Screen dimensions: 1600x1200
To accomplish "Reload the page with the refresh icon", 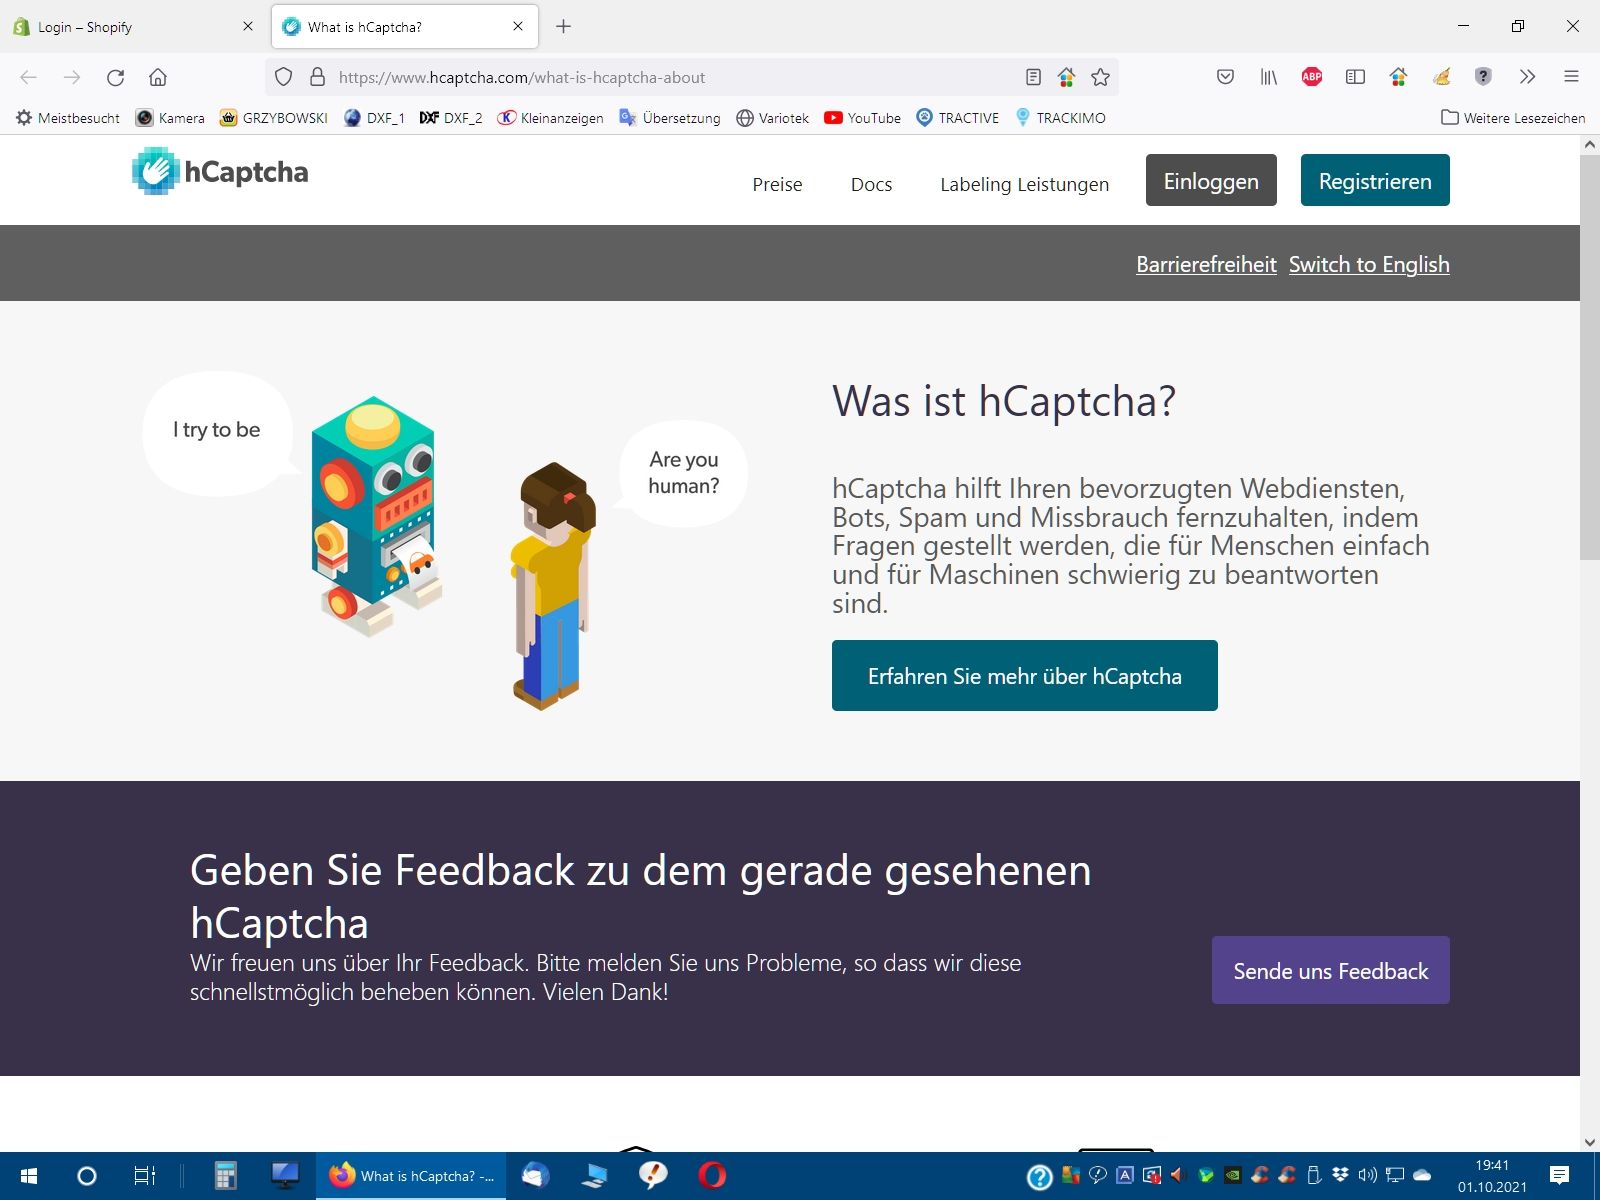I will point(115,77).
